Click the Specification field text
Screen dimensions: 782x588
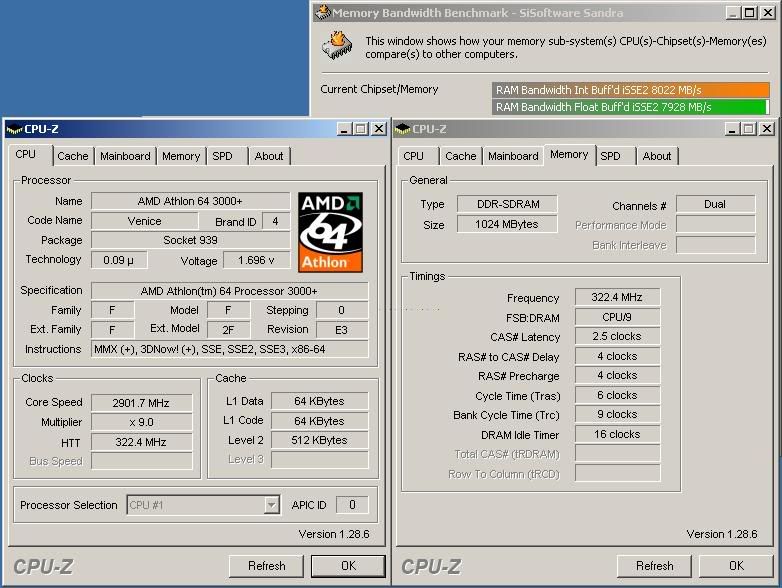point(229,291)
